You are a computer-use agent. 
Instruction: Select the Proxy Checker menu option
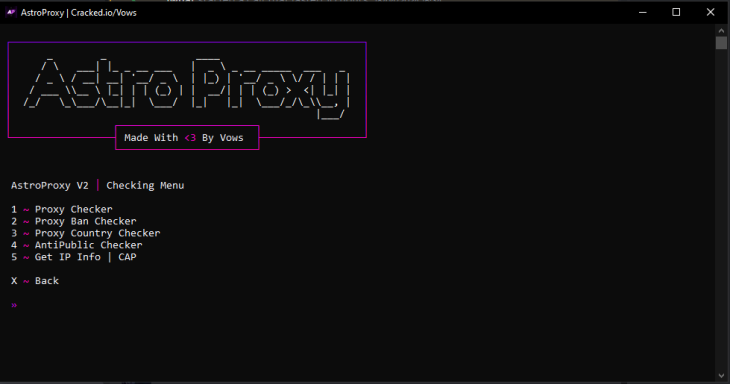(x=61, y=209)
